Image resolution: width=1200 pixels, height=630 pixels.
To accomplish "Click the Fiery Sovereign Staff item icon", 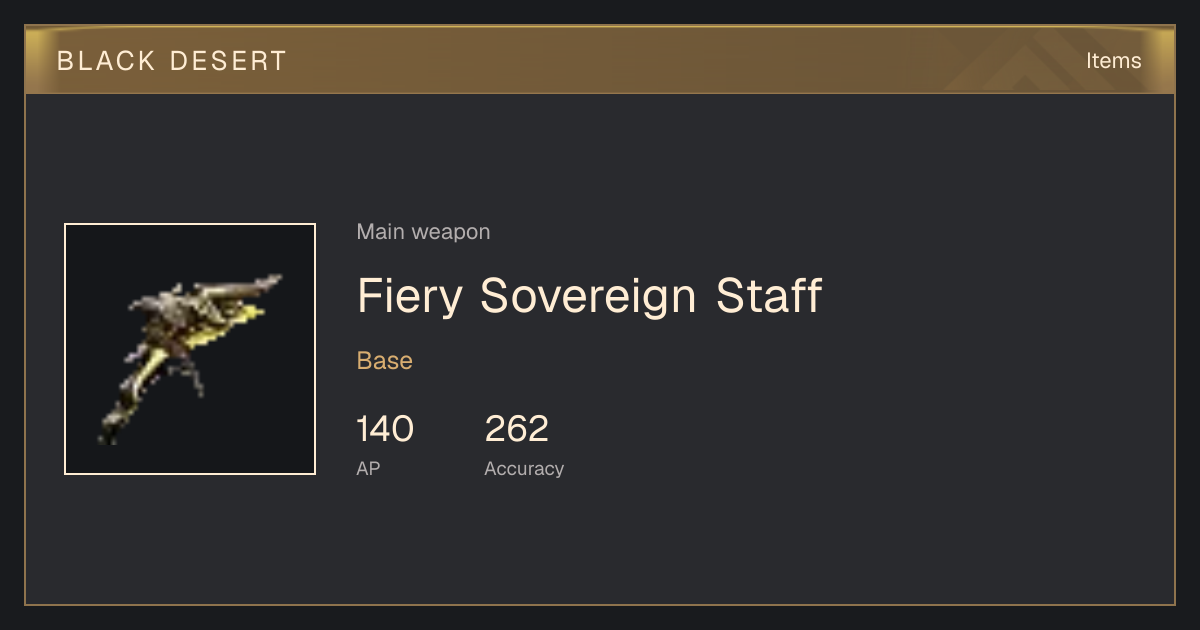I will coord(190,349).
